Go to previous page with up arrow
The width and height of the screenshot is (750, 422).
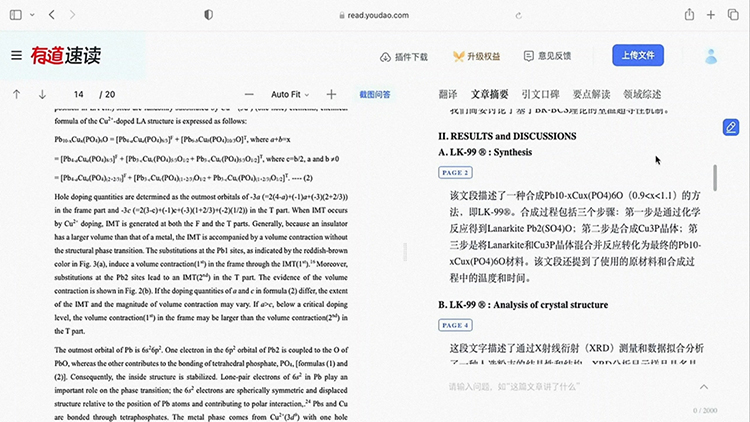(x=17, y=94)
